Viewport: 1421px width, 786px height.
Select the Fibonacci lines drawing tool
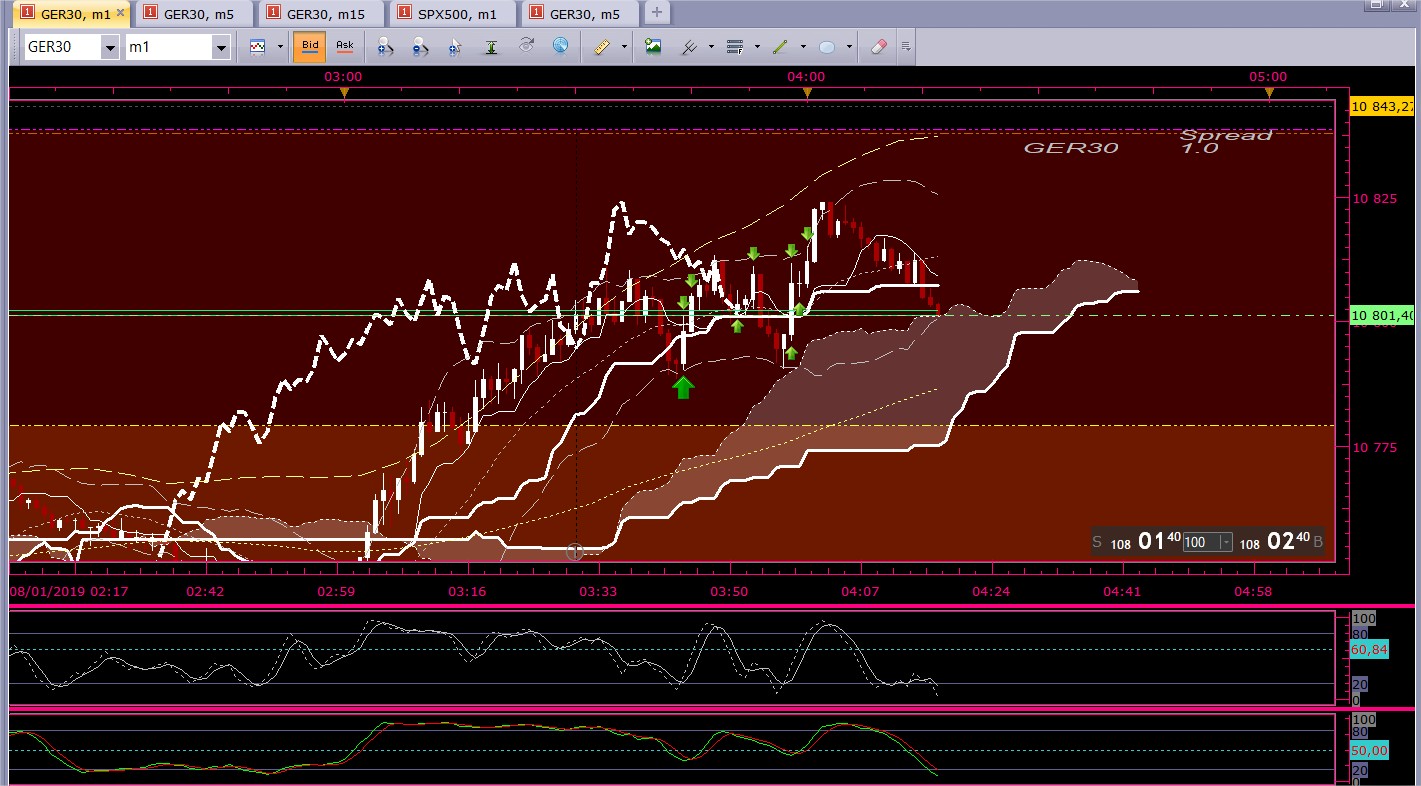(689, 46)
